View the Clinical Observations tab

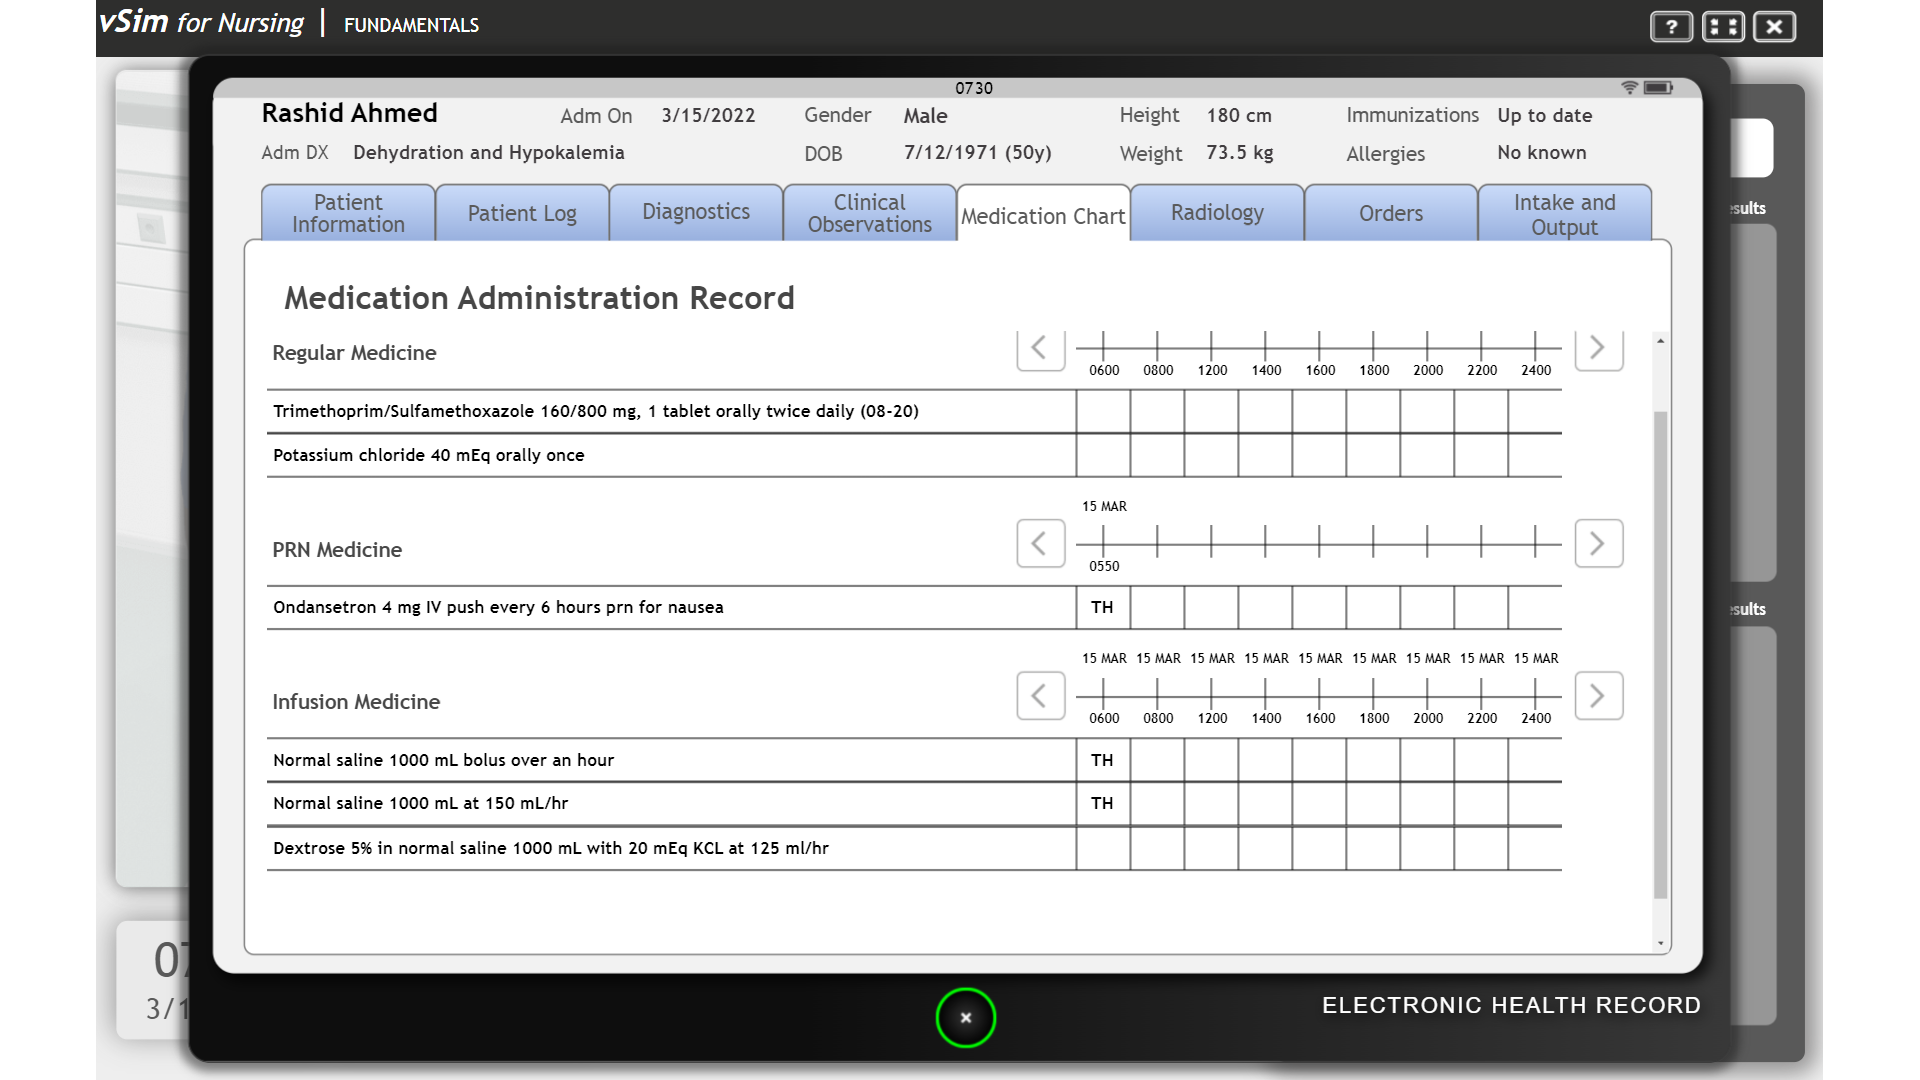tap(870, 213)
